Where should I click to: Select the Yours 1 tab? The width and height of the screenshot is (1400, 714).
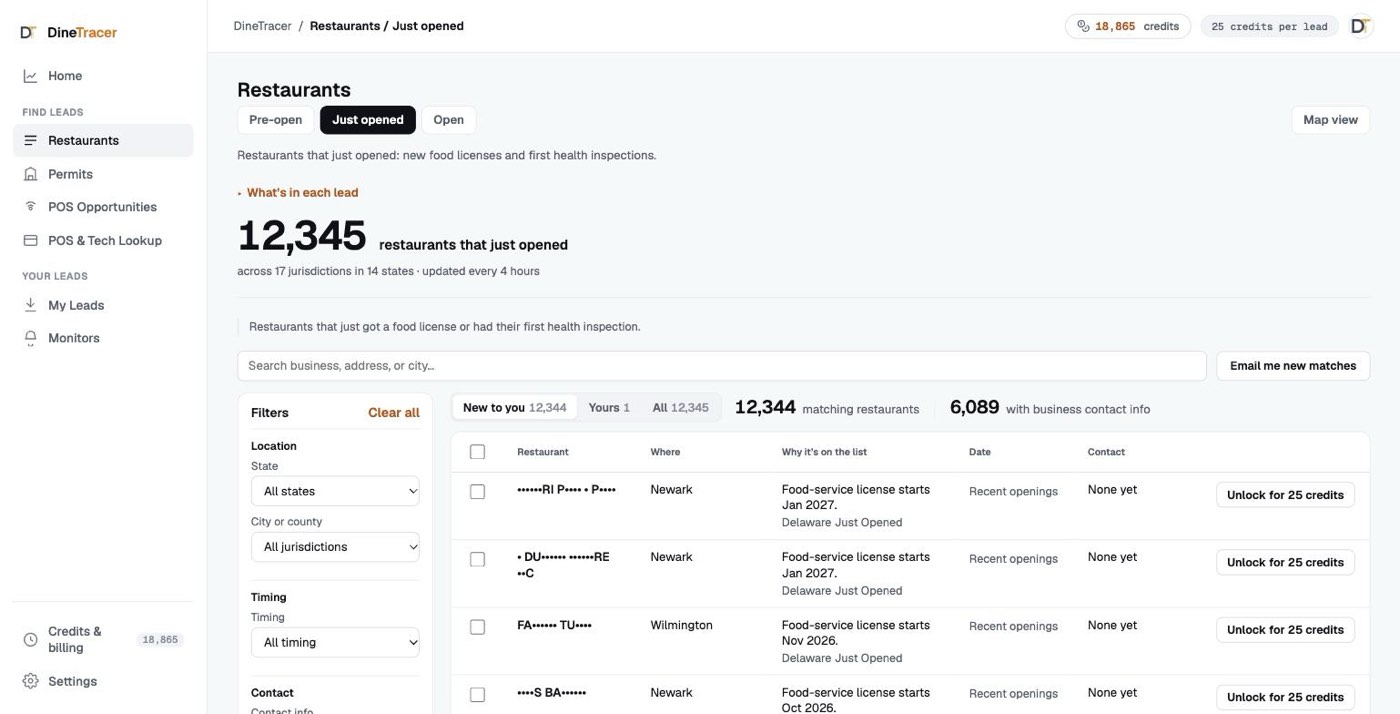(609, 408)
